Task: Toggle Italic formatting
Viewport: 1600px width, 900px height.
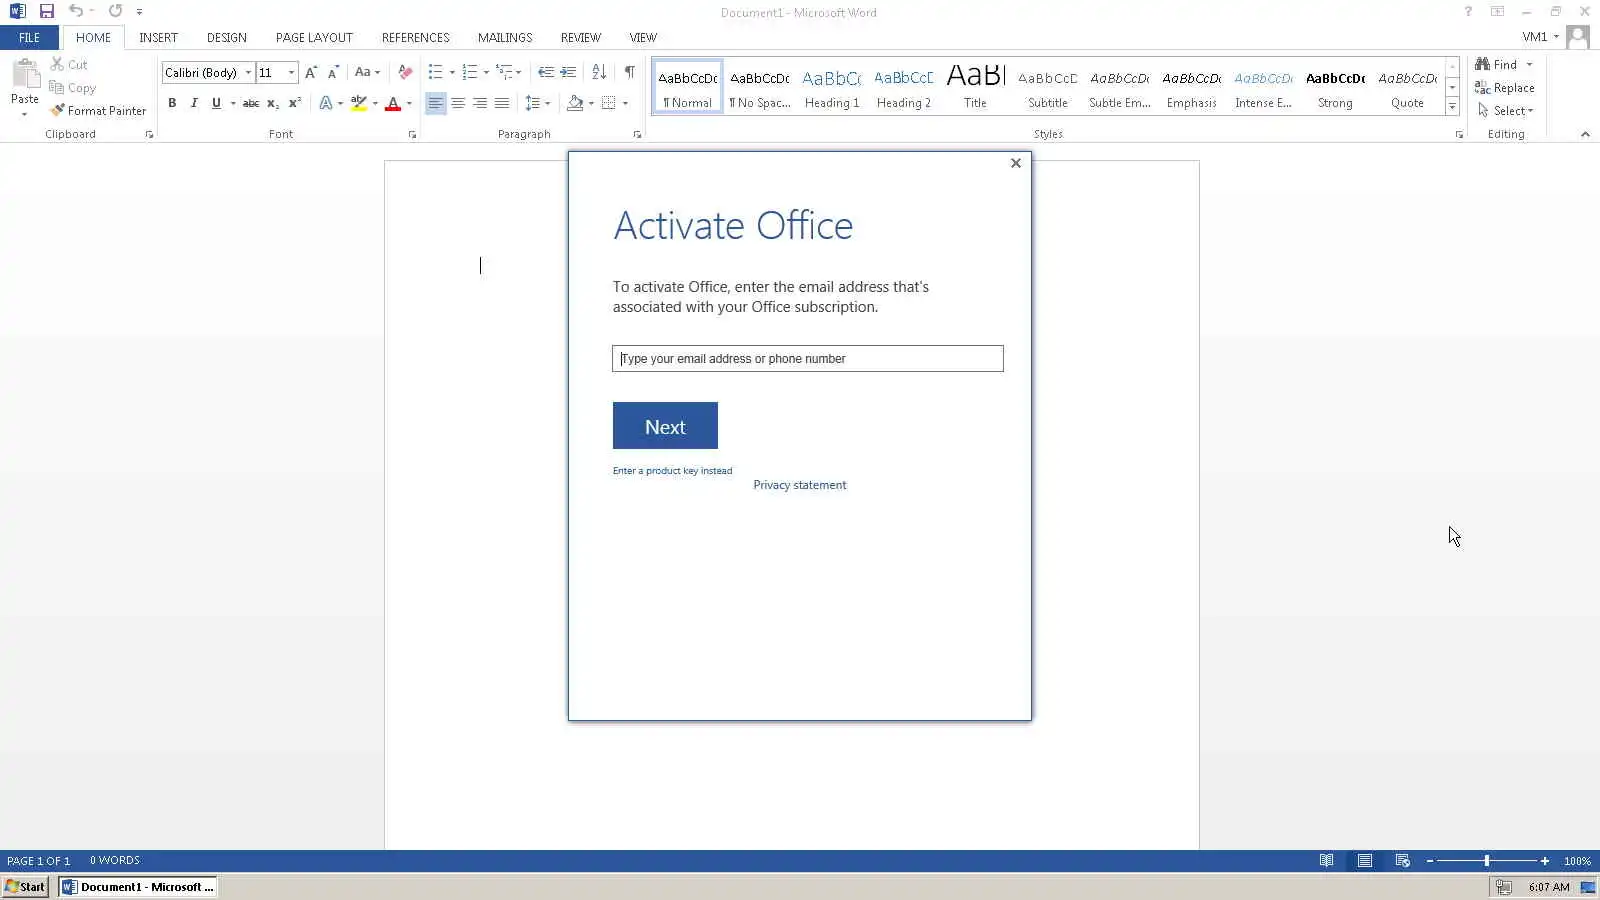Action: pyautogui.click(x=194, y=103)
